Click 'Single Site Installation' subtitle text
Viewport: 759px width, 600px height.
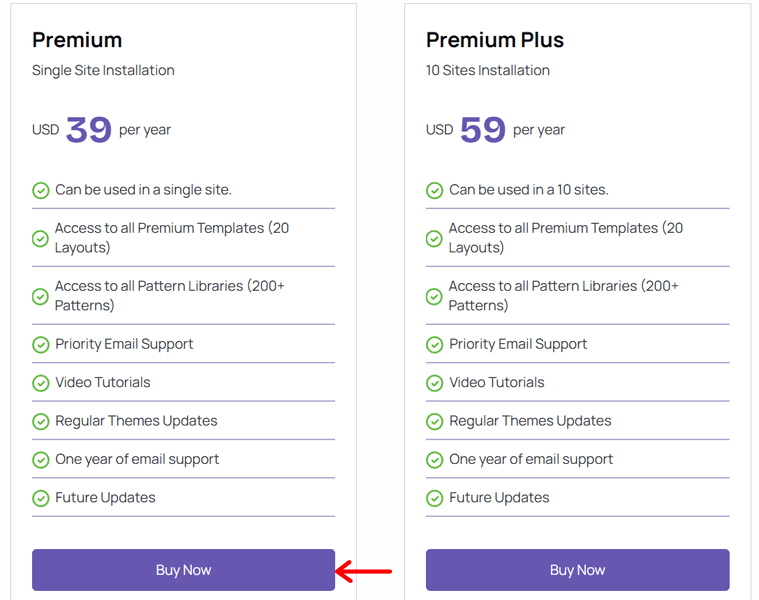[103, 70]
